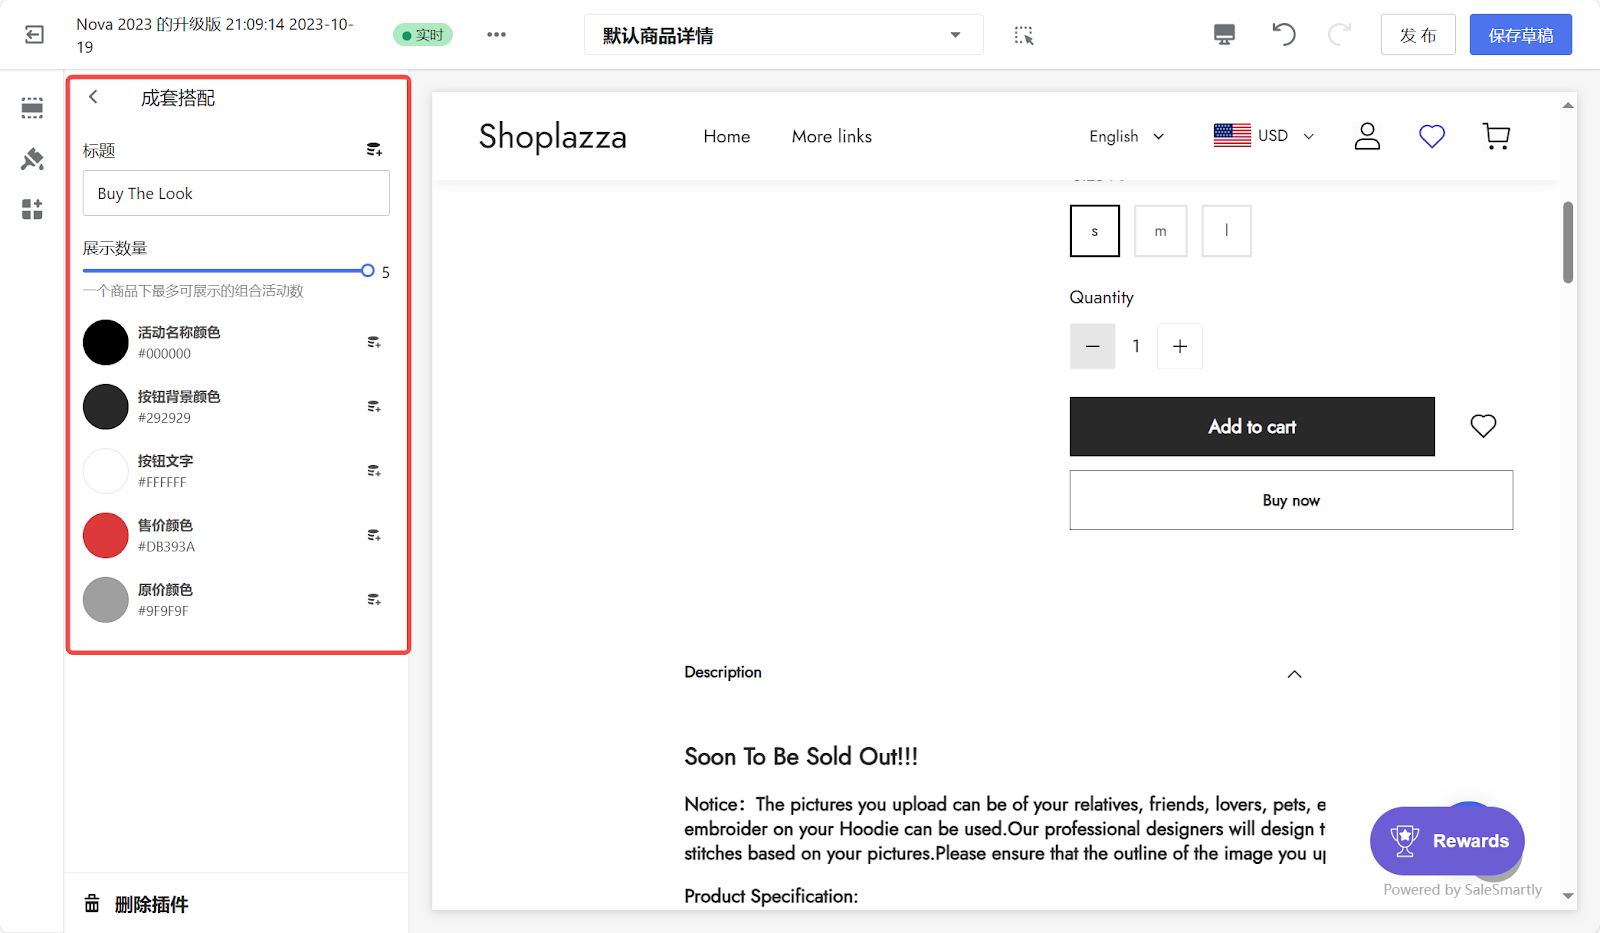This screenshot has width=1600, height=933.
Task: Click the quantity value 1 field
Action: 1136,346
